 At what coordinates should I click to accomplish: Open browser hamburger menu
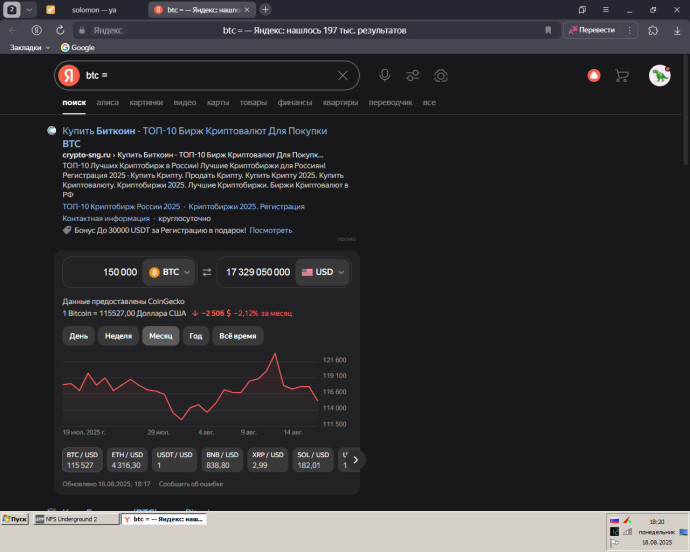[x=606, y=9]
